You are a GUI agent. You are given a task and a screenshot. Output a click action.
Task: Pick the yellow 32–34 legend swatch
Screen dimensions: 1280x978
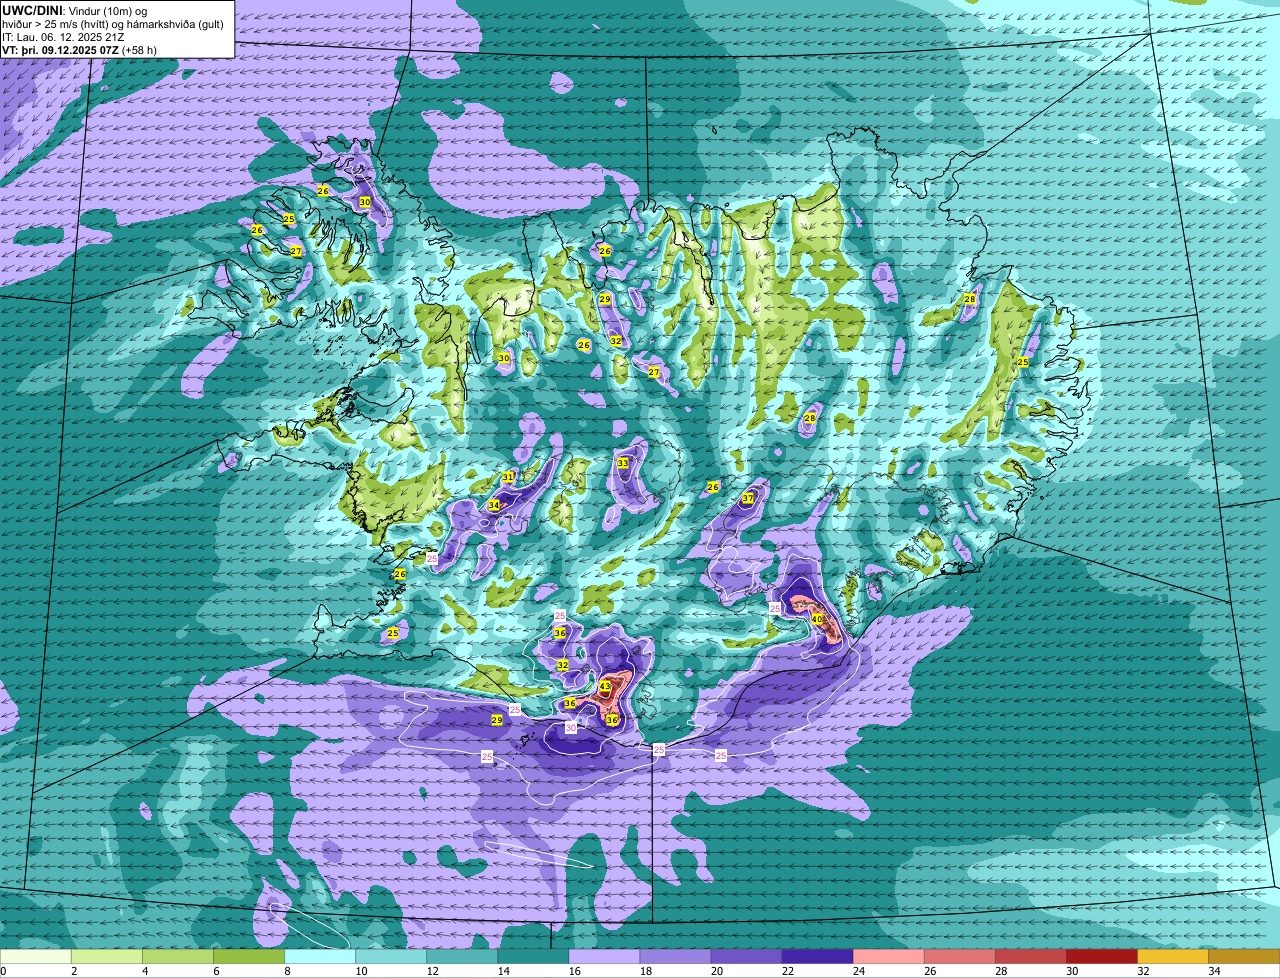click(x=1172, y=957)
